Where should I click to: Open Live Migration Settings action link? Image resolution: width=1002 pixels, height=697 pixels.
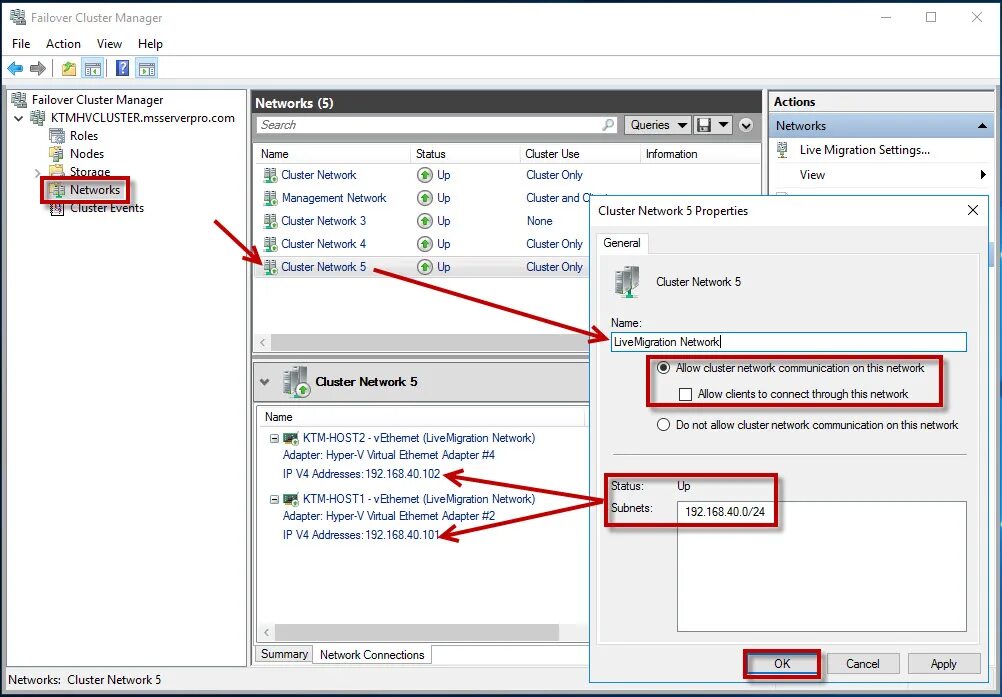tap(865, 150)
